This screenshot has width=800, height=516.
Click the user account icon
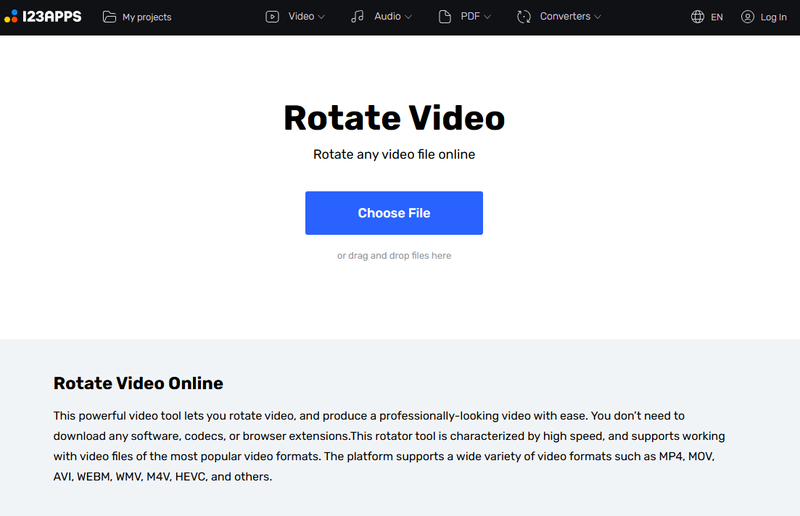[x=747, y=17]
